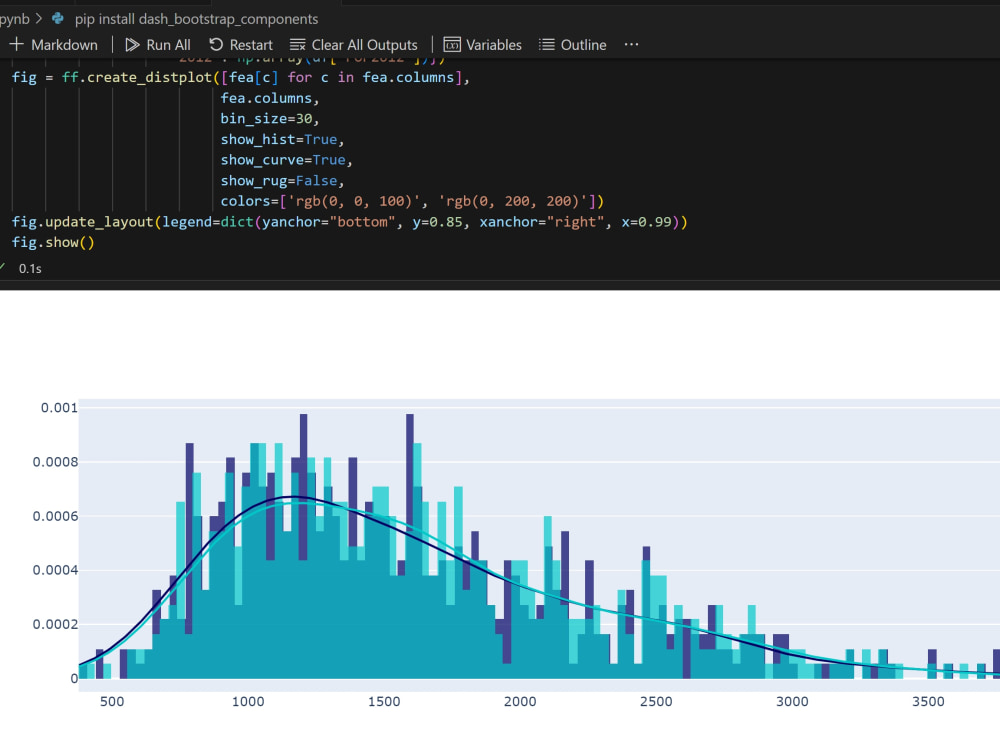1000x750 pixels.
Task: Click the cell execution time 0.1s
Action: point(30,269)
